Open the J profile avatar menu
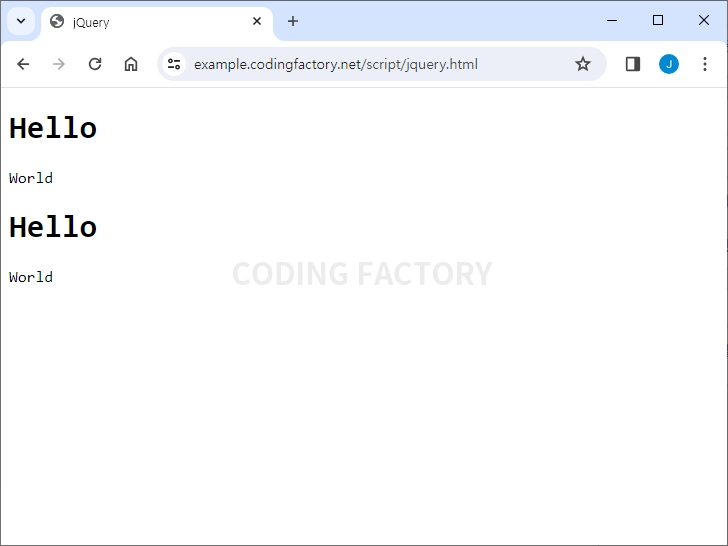Viewport: 728px width, 546px height. [x=669, y=64]
